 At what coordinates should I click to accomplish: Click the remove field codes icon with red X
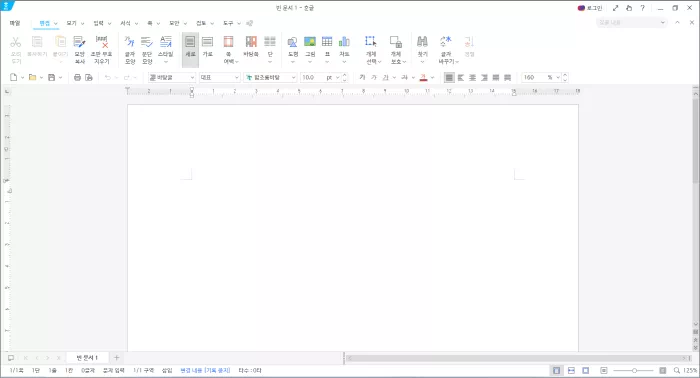(x=102, y=42)
